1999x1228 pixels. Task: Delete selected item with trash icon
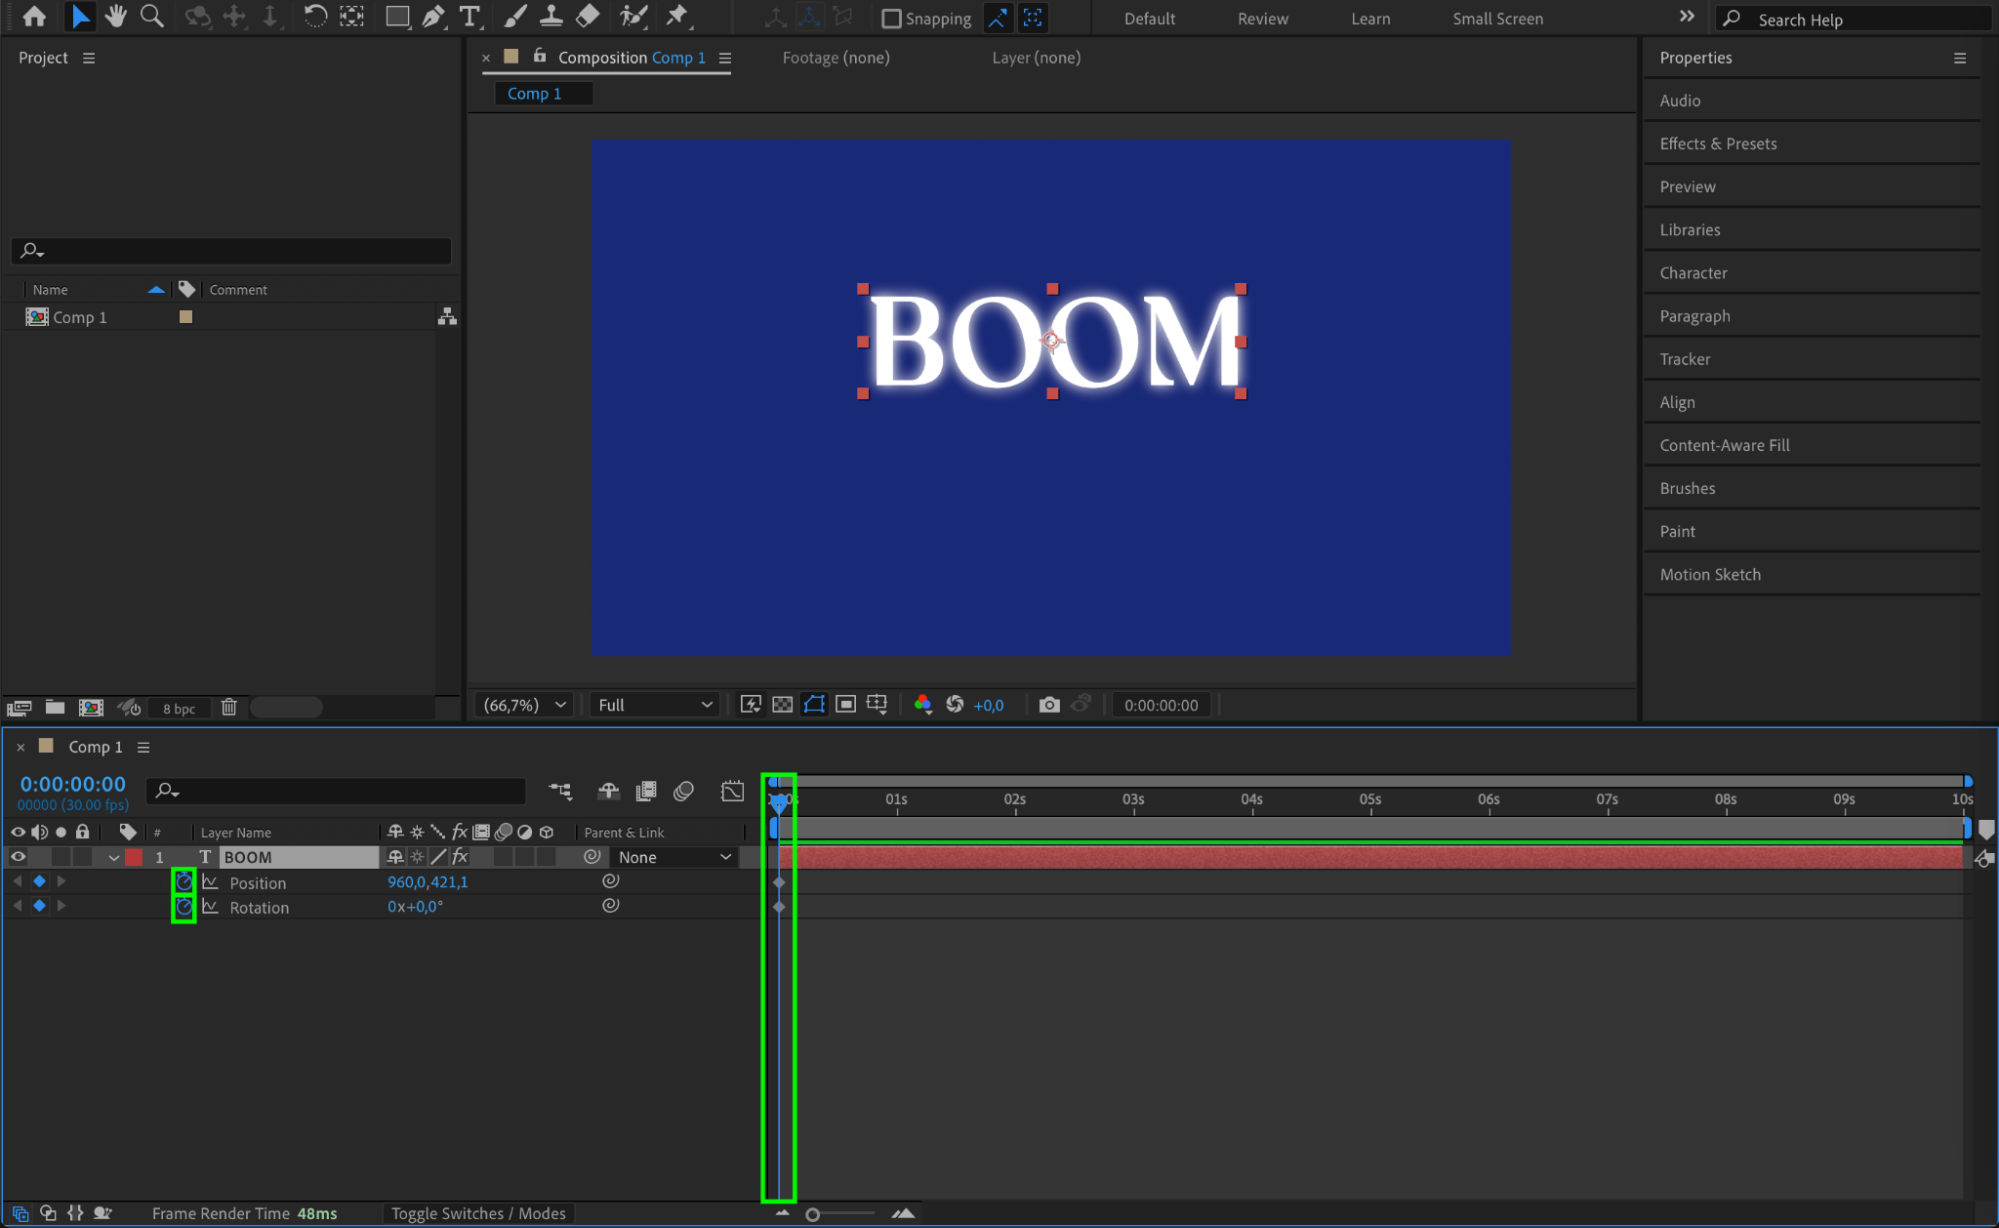point(229,708)
